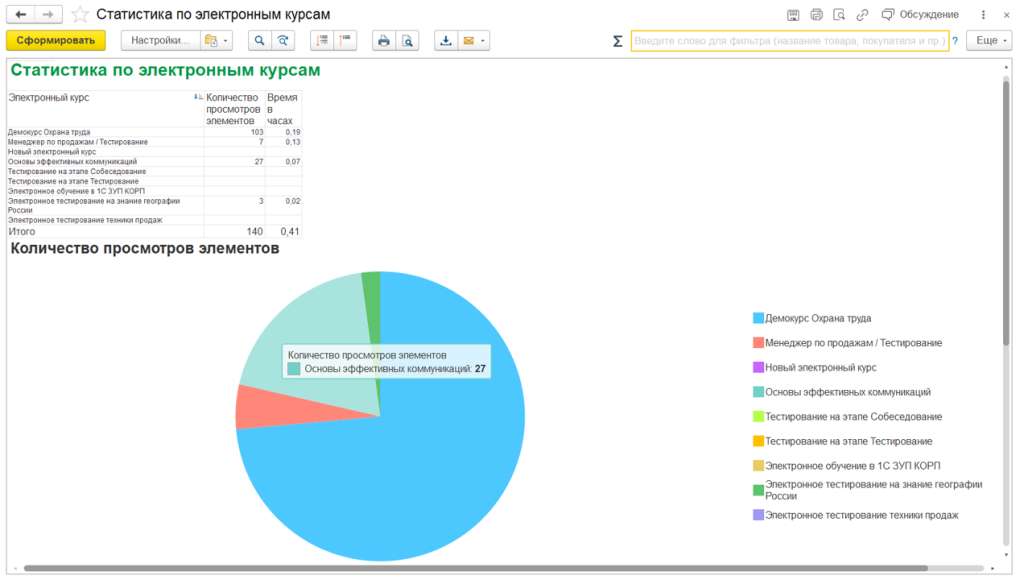Image resolution: width=1024 pixels, height=580 pixels.
Task: Open the Настройки... report settings
Action: [159, 41]
